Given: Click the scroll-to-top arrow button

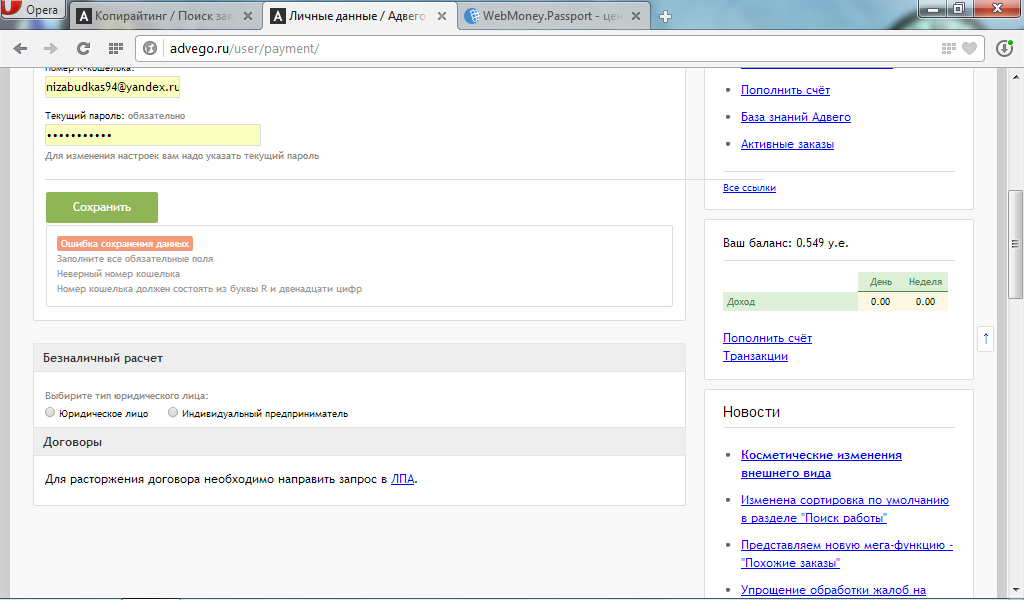Looking at the screenshot, I should click(985, 339).
